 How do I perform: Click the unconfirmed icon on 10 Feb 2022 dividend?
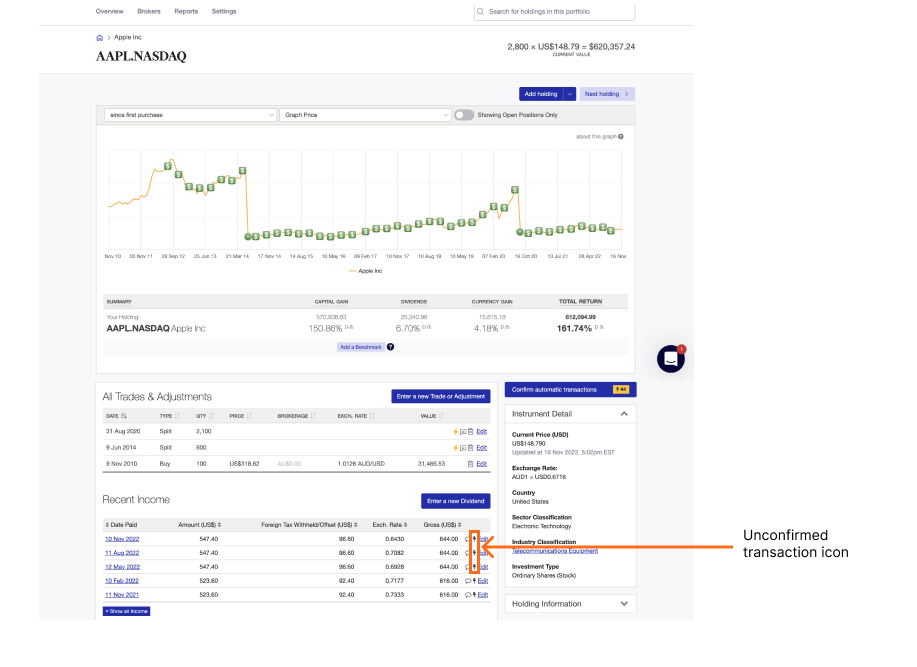coord(474,581)
